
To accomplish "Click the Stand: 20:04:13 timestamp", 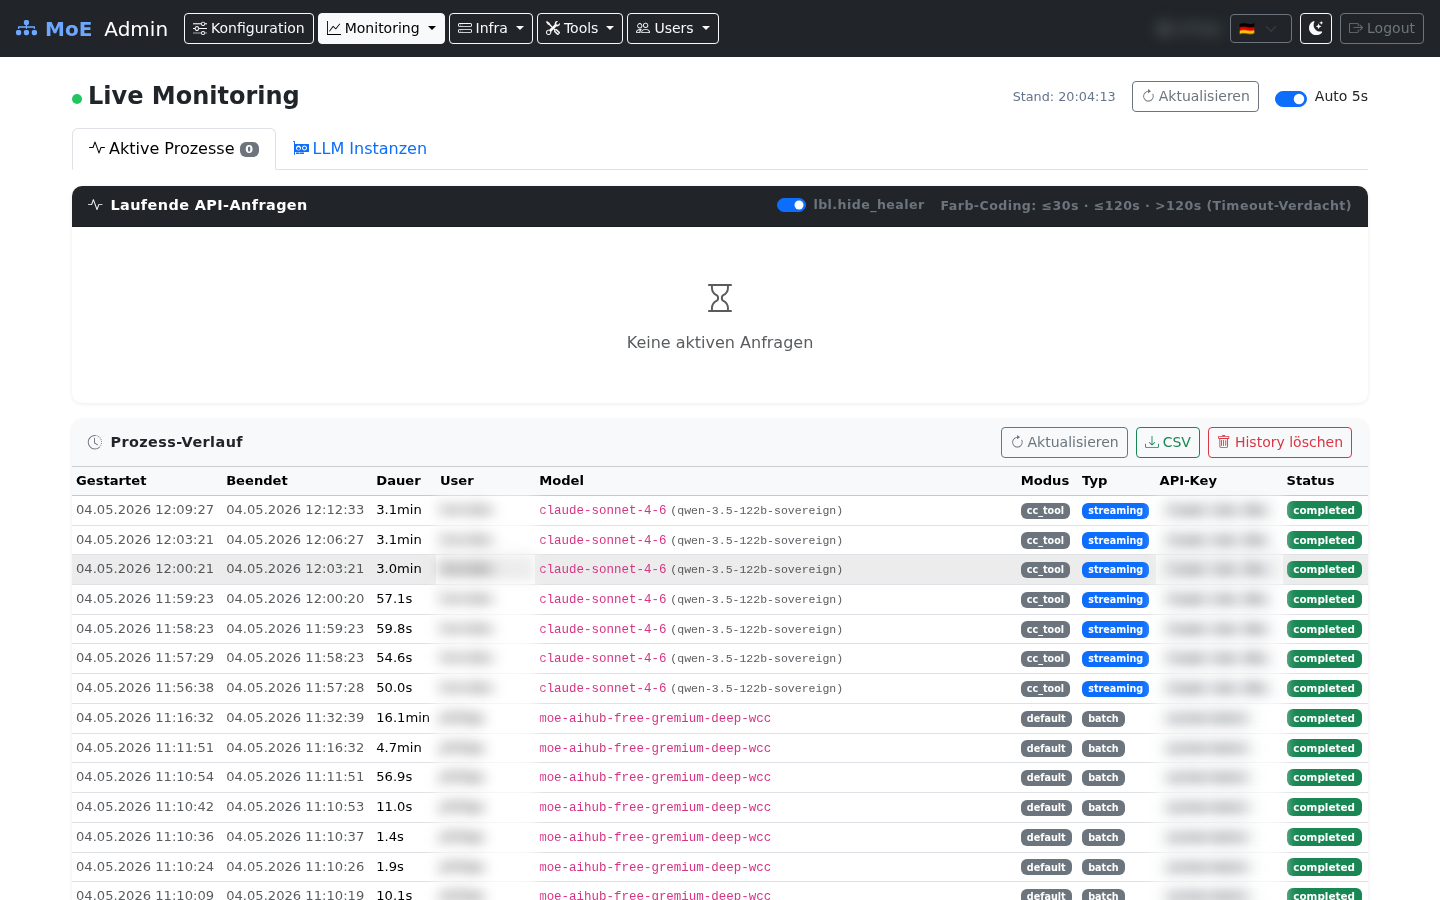I will (x=1064, y=97).
